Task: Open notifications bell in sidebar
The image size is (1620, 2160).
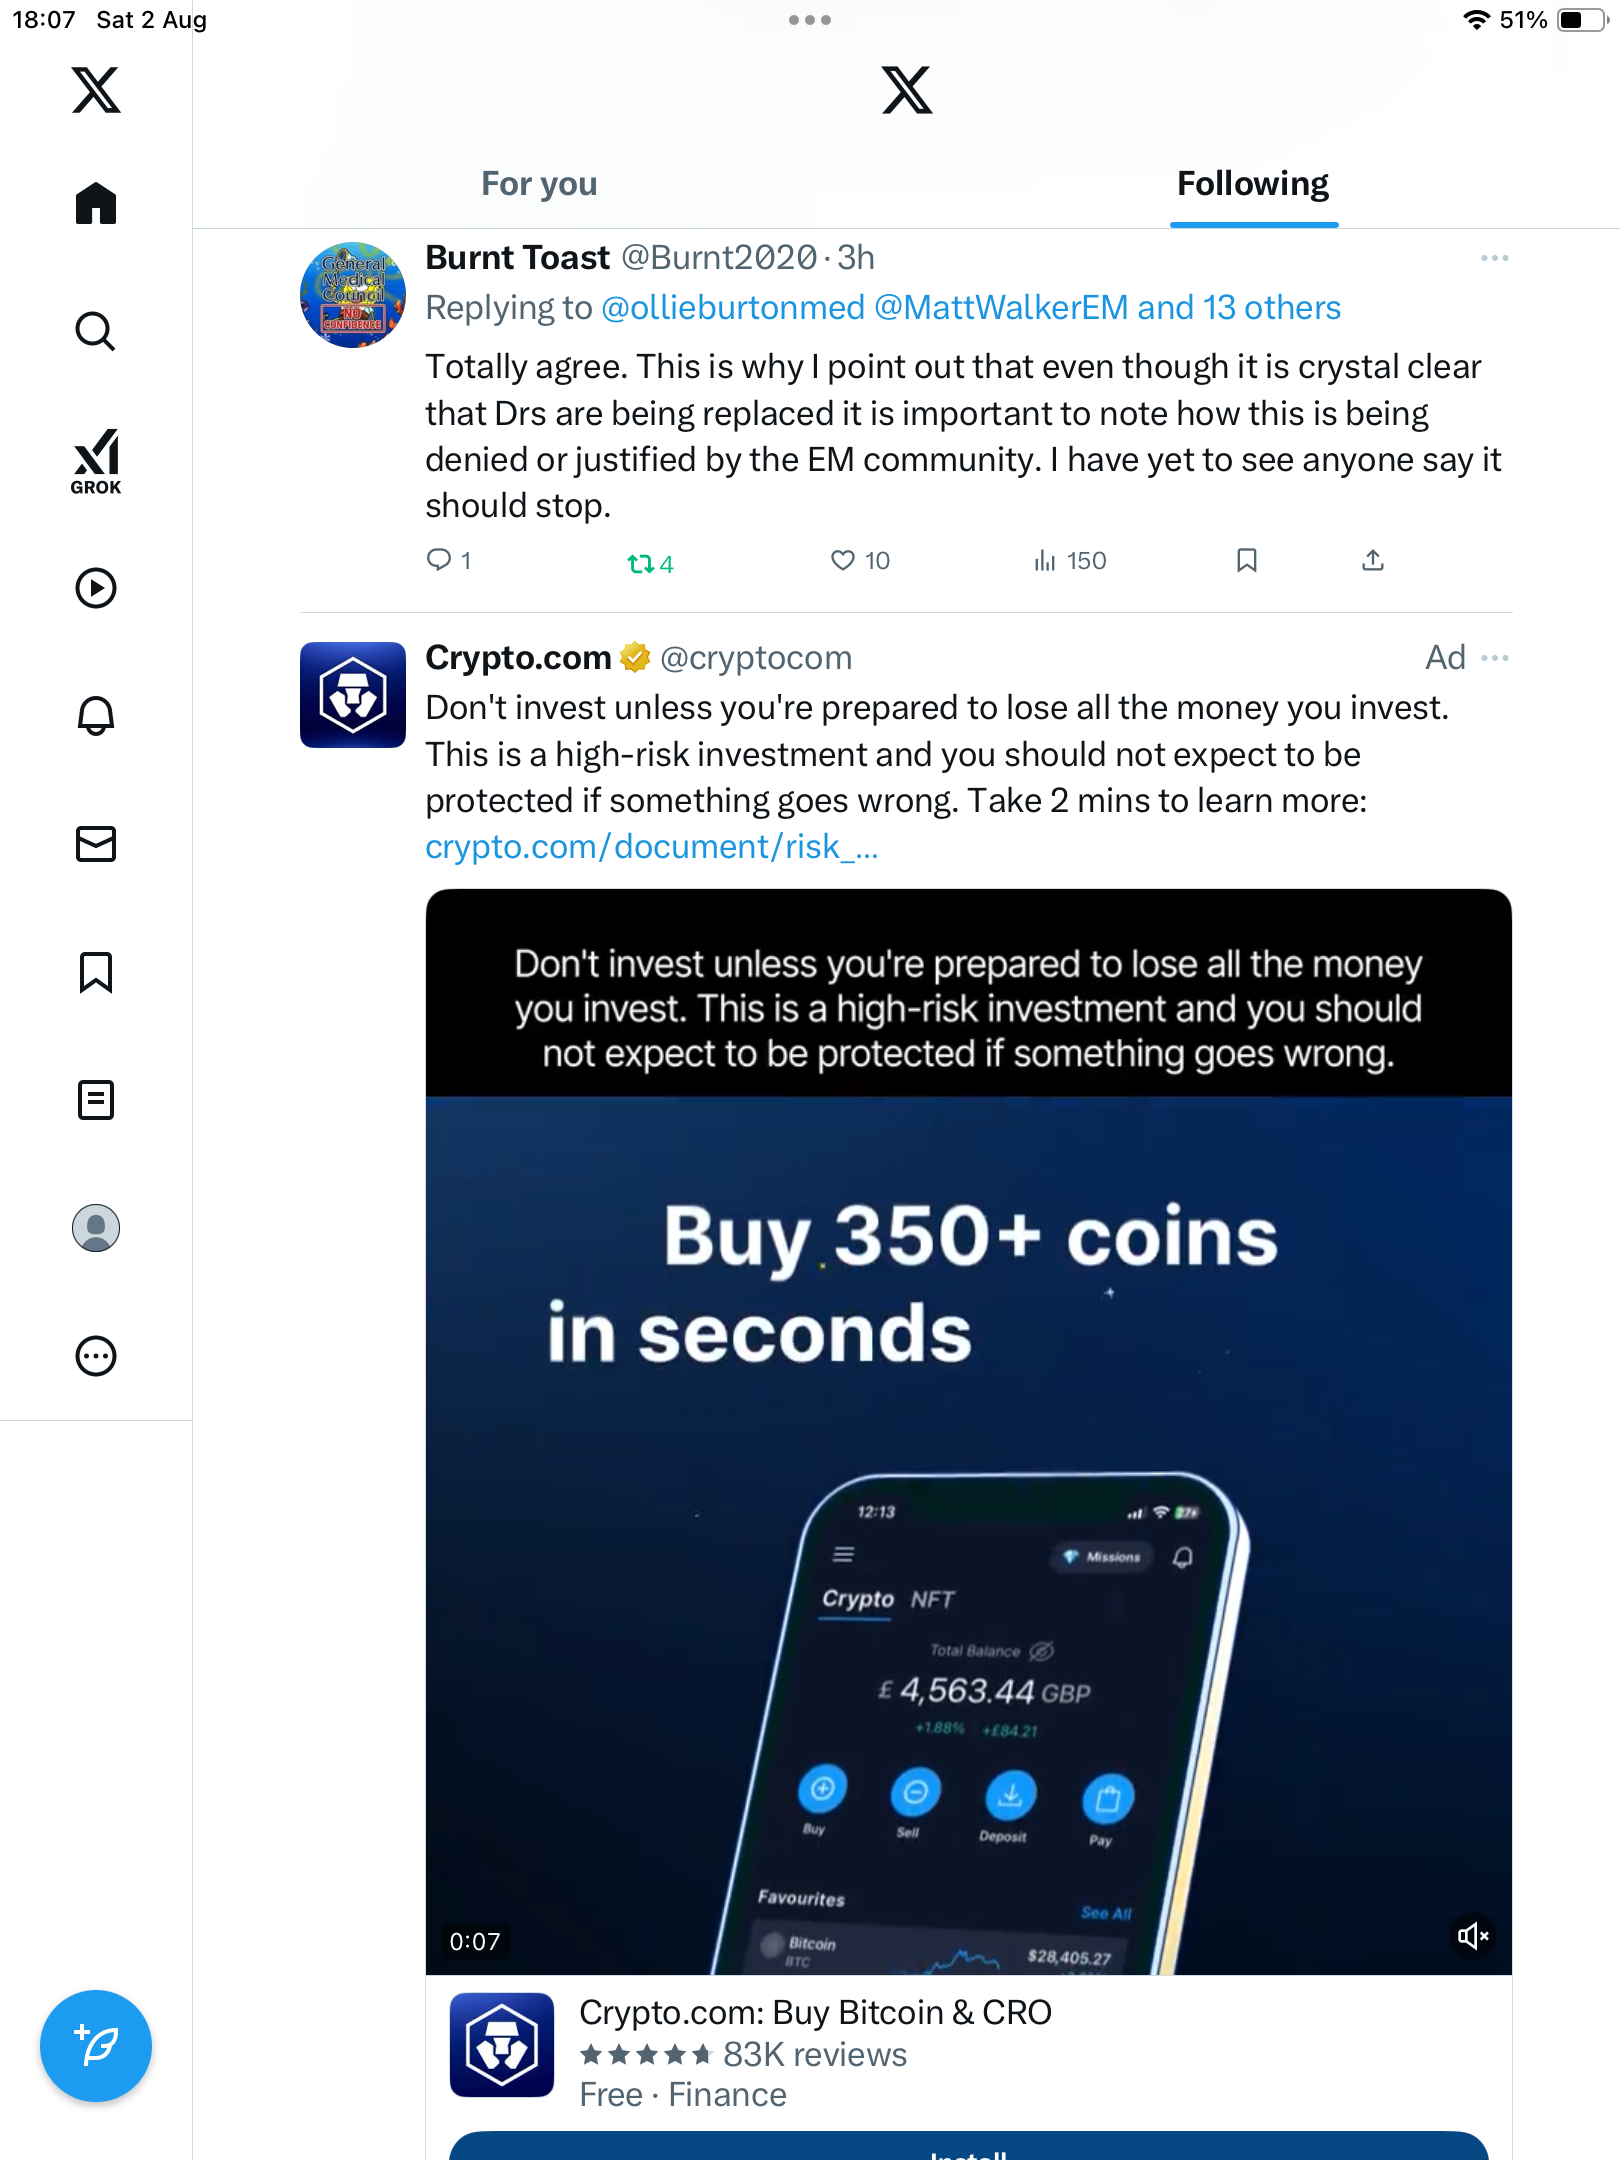Action: pos(96,715)
